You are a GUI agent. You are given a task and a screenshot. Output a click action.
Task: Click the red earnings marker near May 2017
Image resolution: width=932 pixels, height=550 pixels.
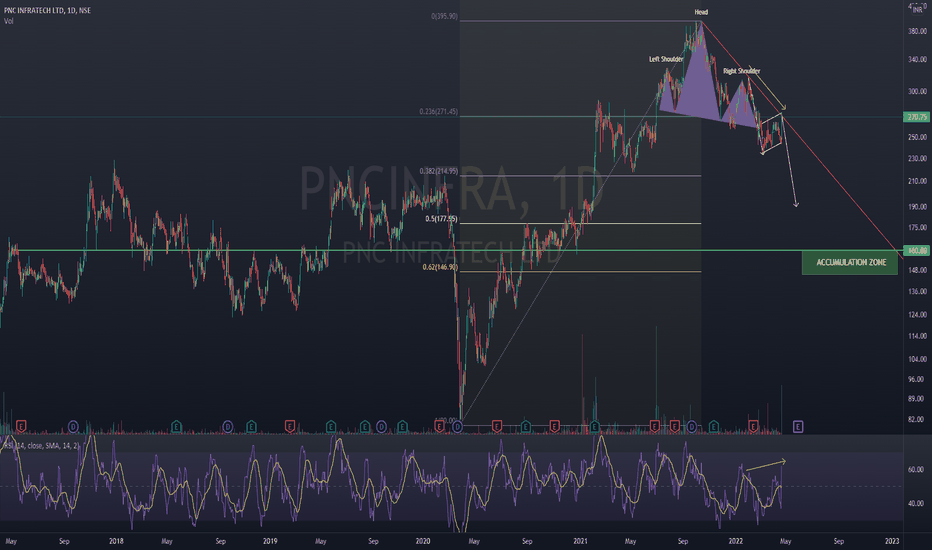point(21,426)
